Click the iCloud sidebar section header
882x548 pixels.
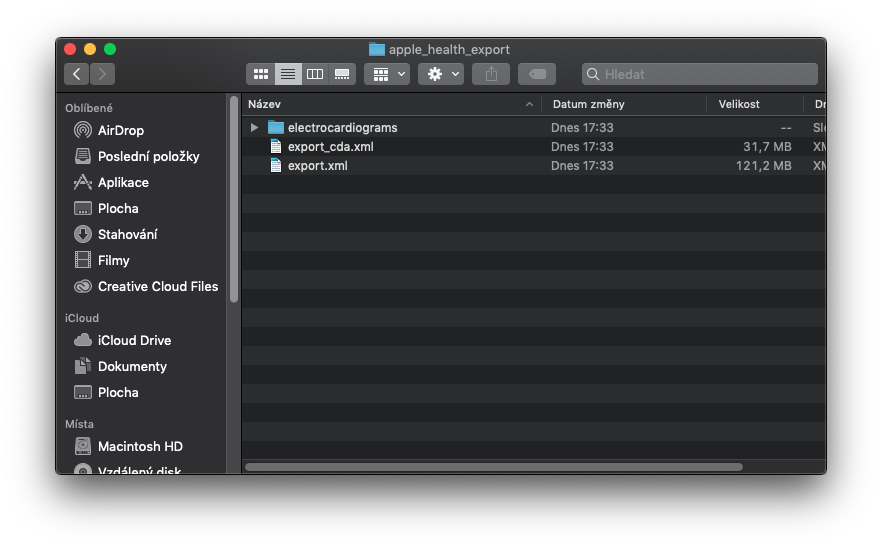82,318
